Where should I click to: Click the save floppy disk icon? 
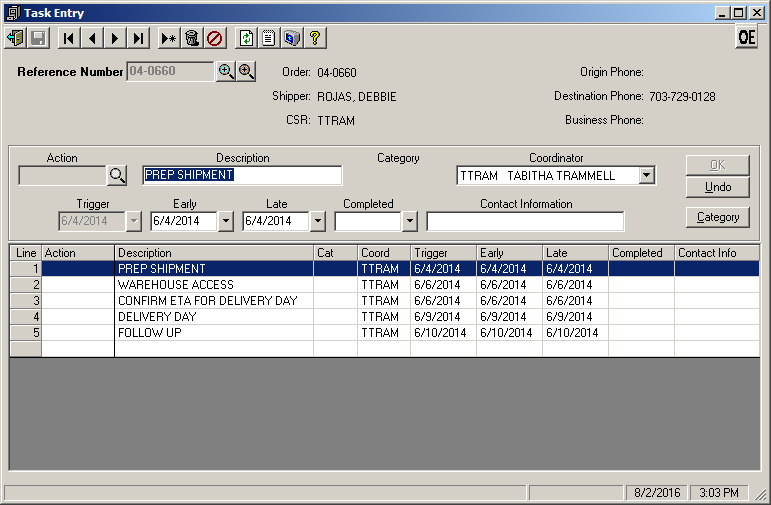[38, 38]
